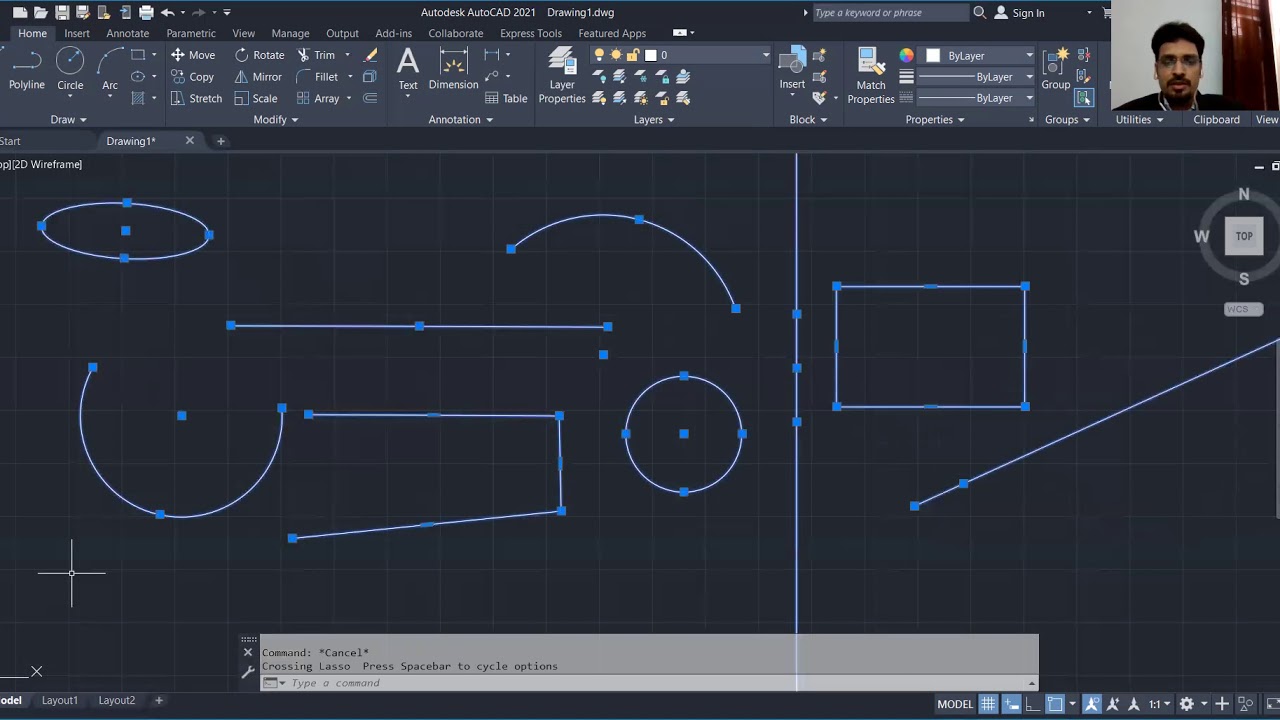Screen dimensions: 1280x720
Task: Close the Drawing1 file tab
Action: 189,141
